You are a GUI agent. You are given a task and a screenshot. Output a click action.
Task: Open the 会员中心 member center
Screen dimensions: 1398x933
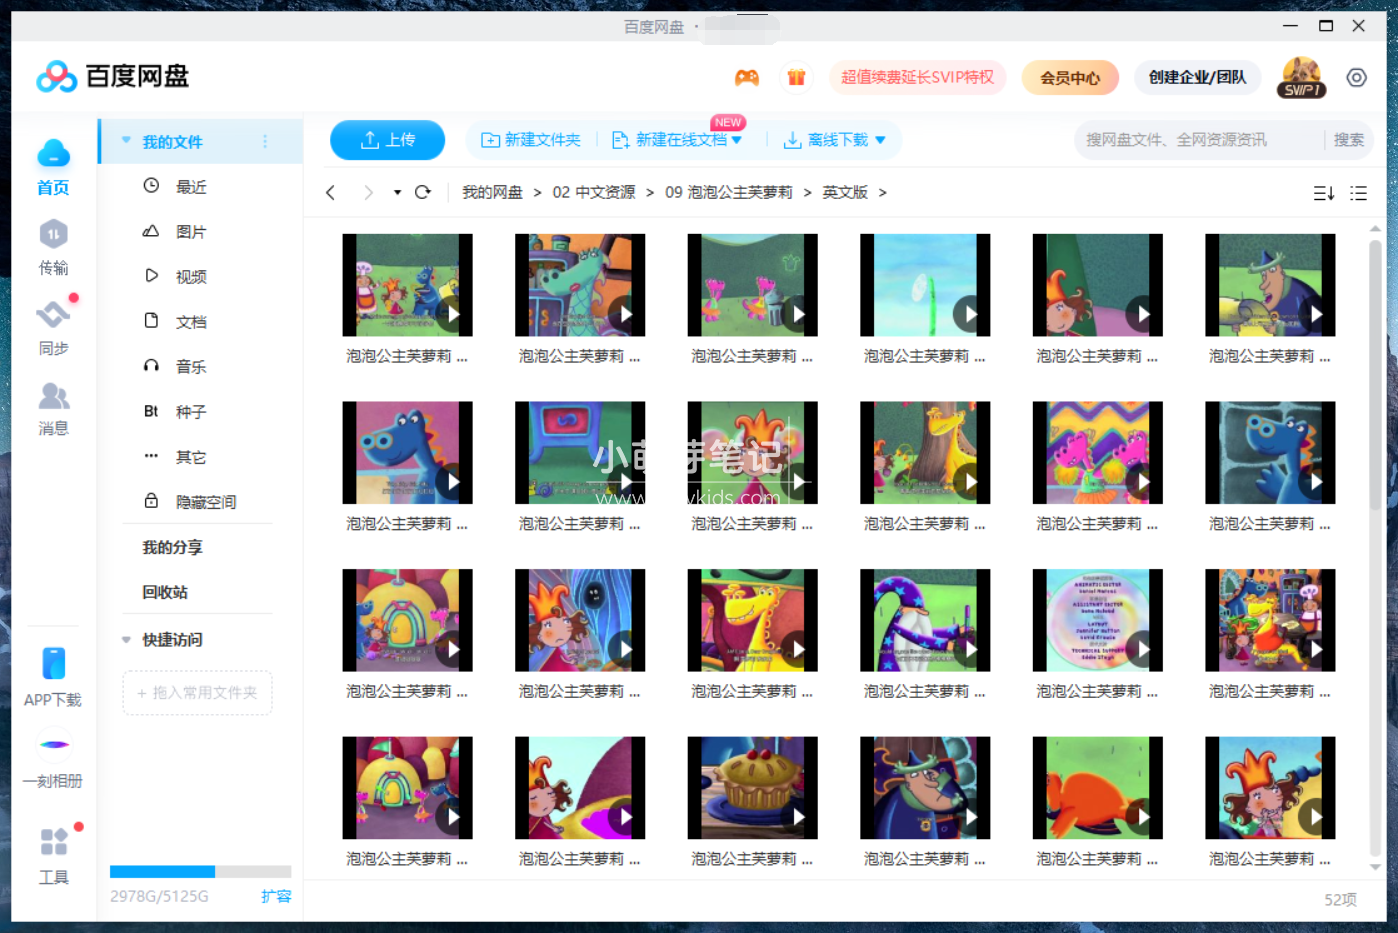[1070, 77]
